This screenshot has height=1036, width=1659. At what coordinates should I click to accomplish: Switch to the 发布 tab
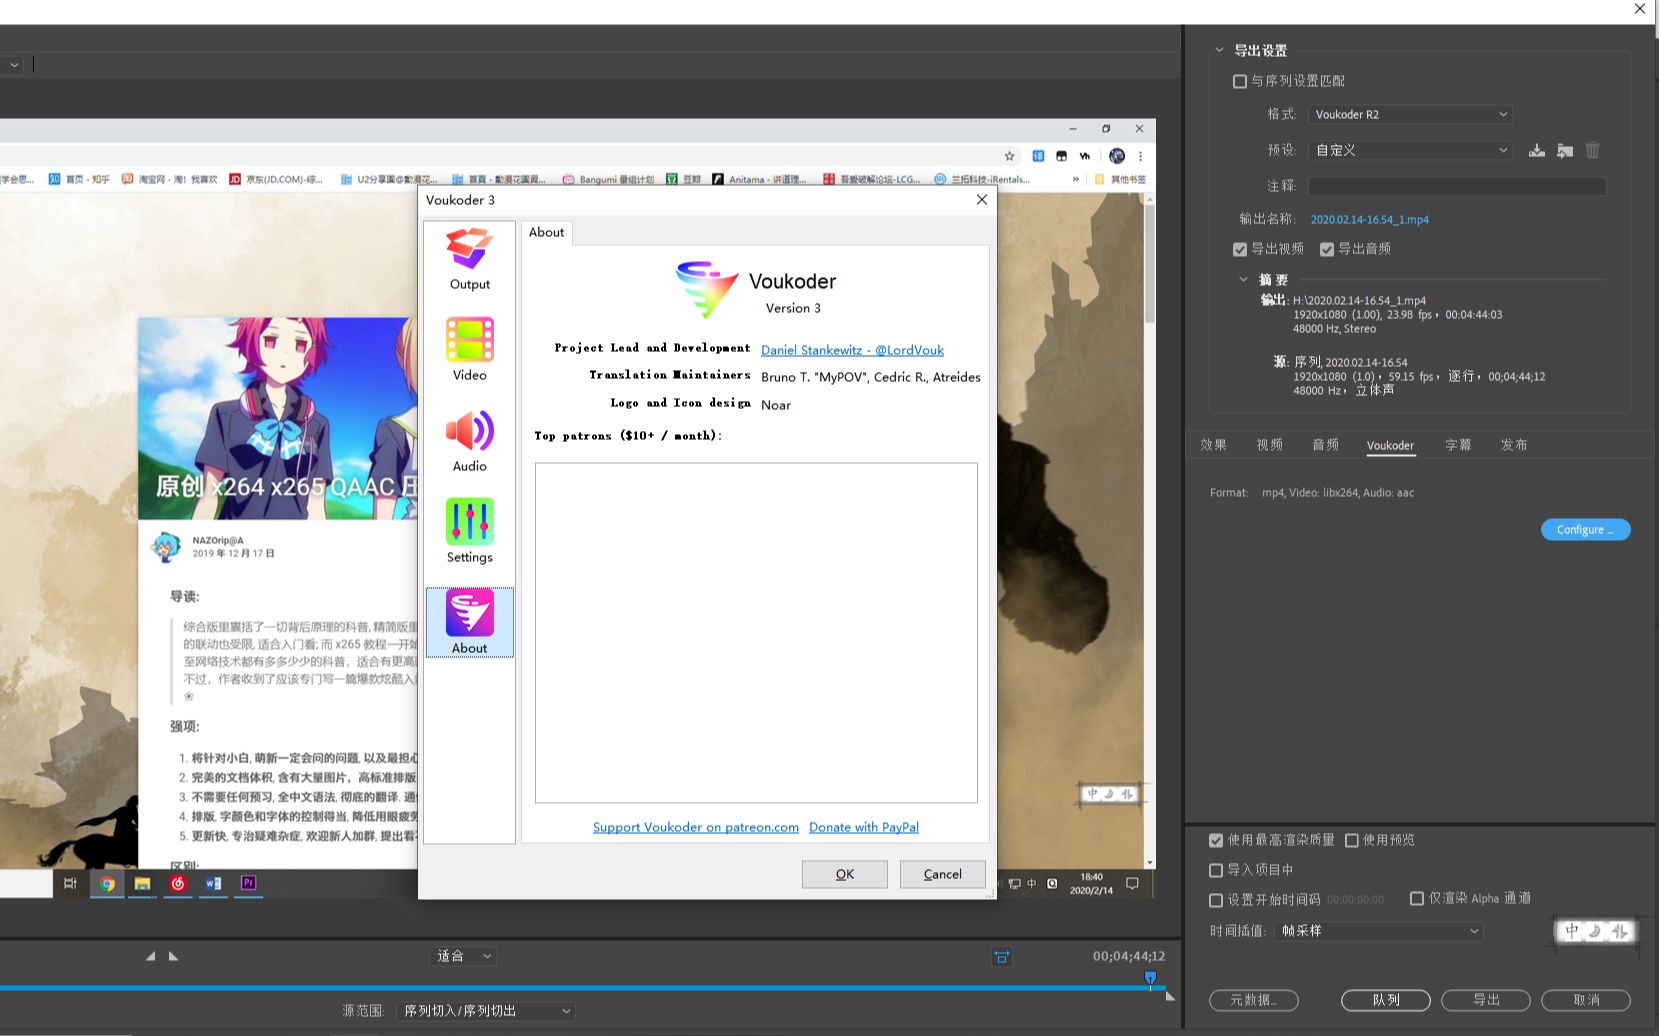(x=1514, y=445)
